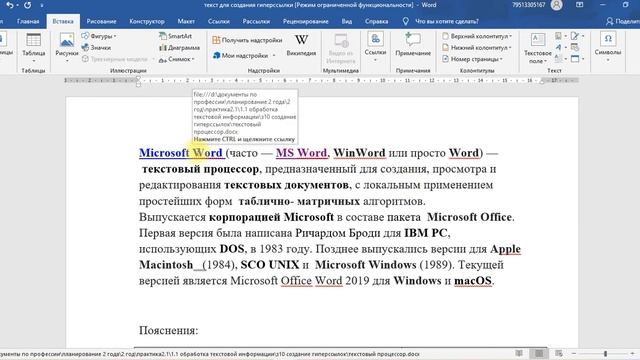
Task: Click the Ribbon Display Options icon
Action: [579, 5]
